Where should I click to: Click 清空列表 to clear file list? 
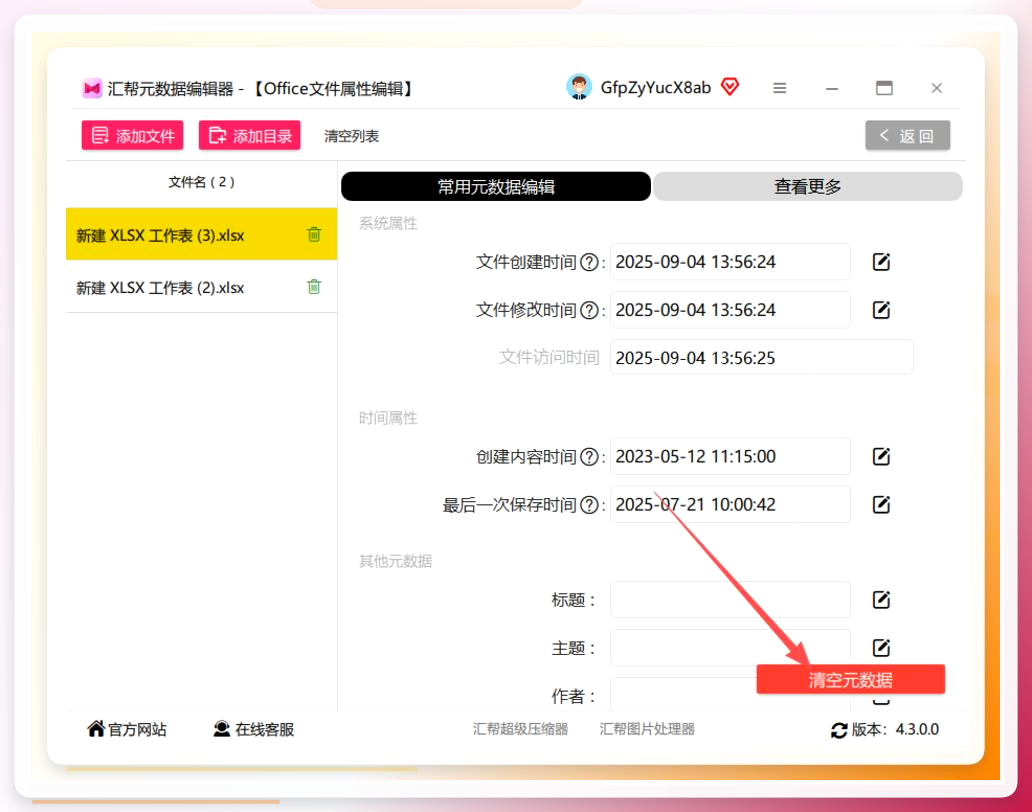point(351,136)
